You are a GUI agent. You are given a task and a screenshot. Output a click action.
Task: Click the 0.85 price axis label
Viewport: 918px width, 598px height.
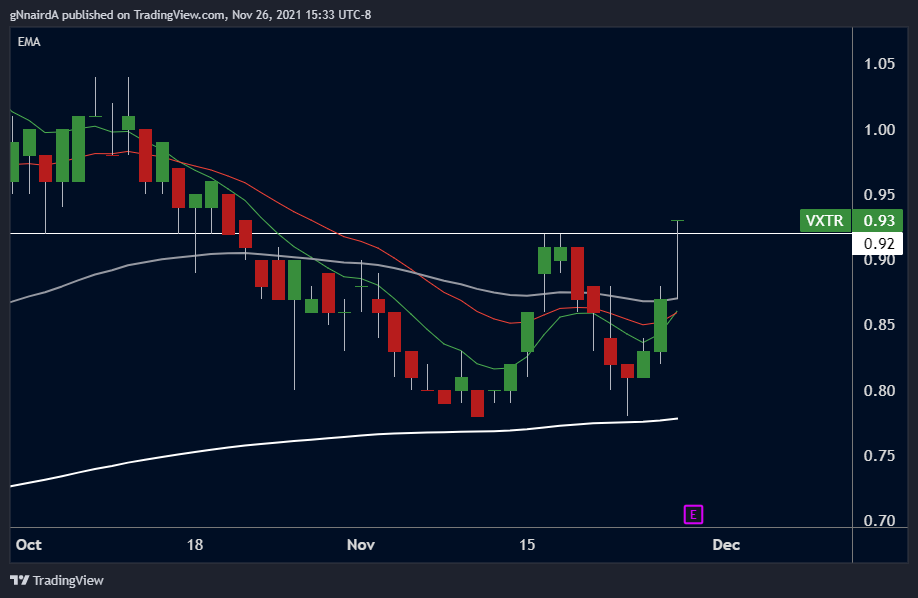pyautogui.click(x=879, y=324)
